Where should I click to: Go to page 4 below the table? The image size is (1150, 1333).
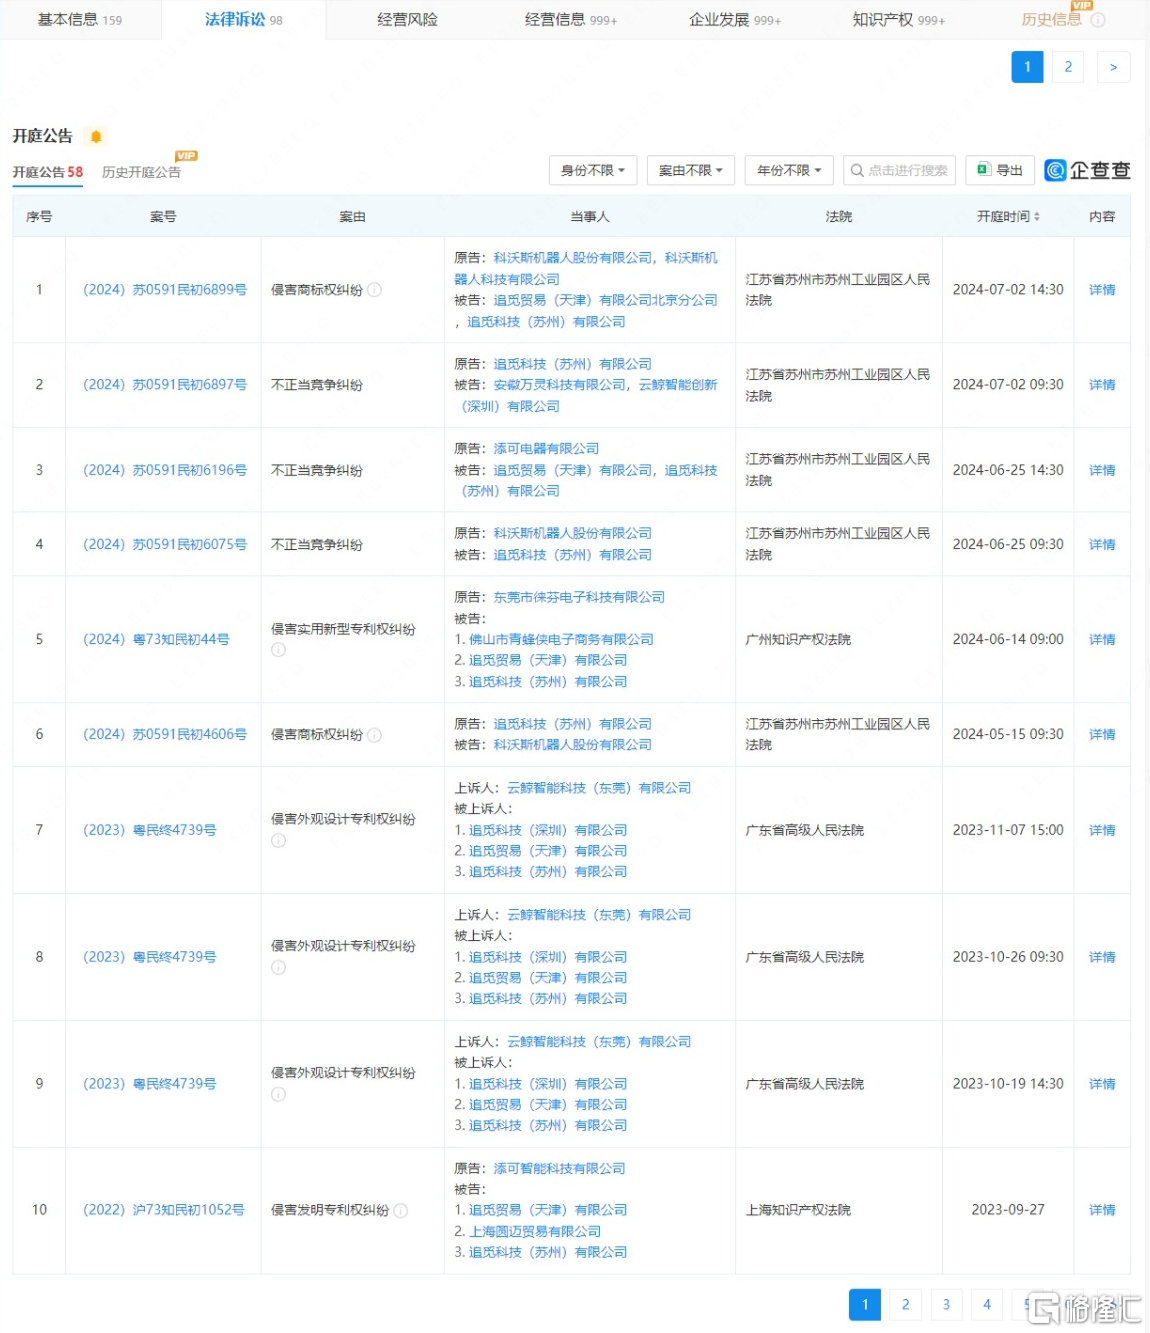[x=987, y=1305]
